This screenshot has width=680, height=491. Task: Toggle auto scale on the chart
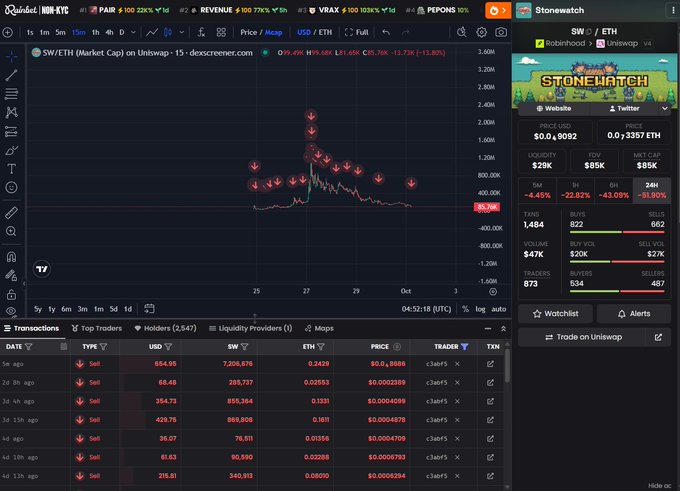[x=499, y=309]
